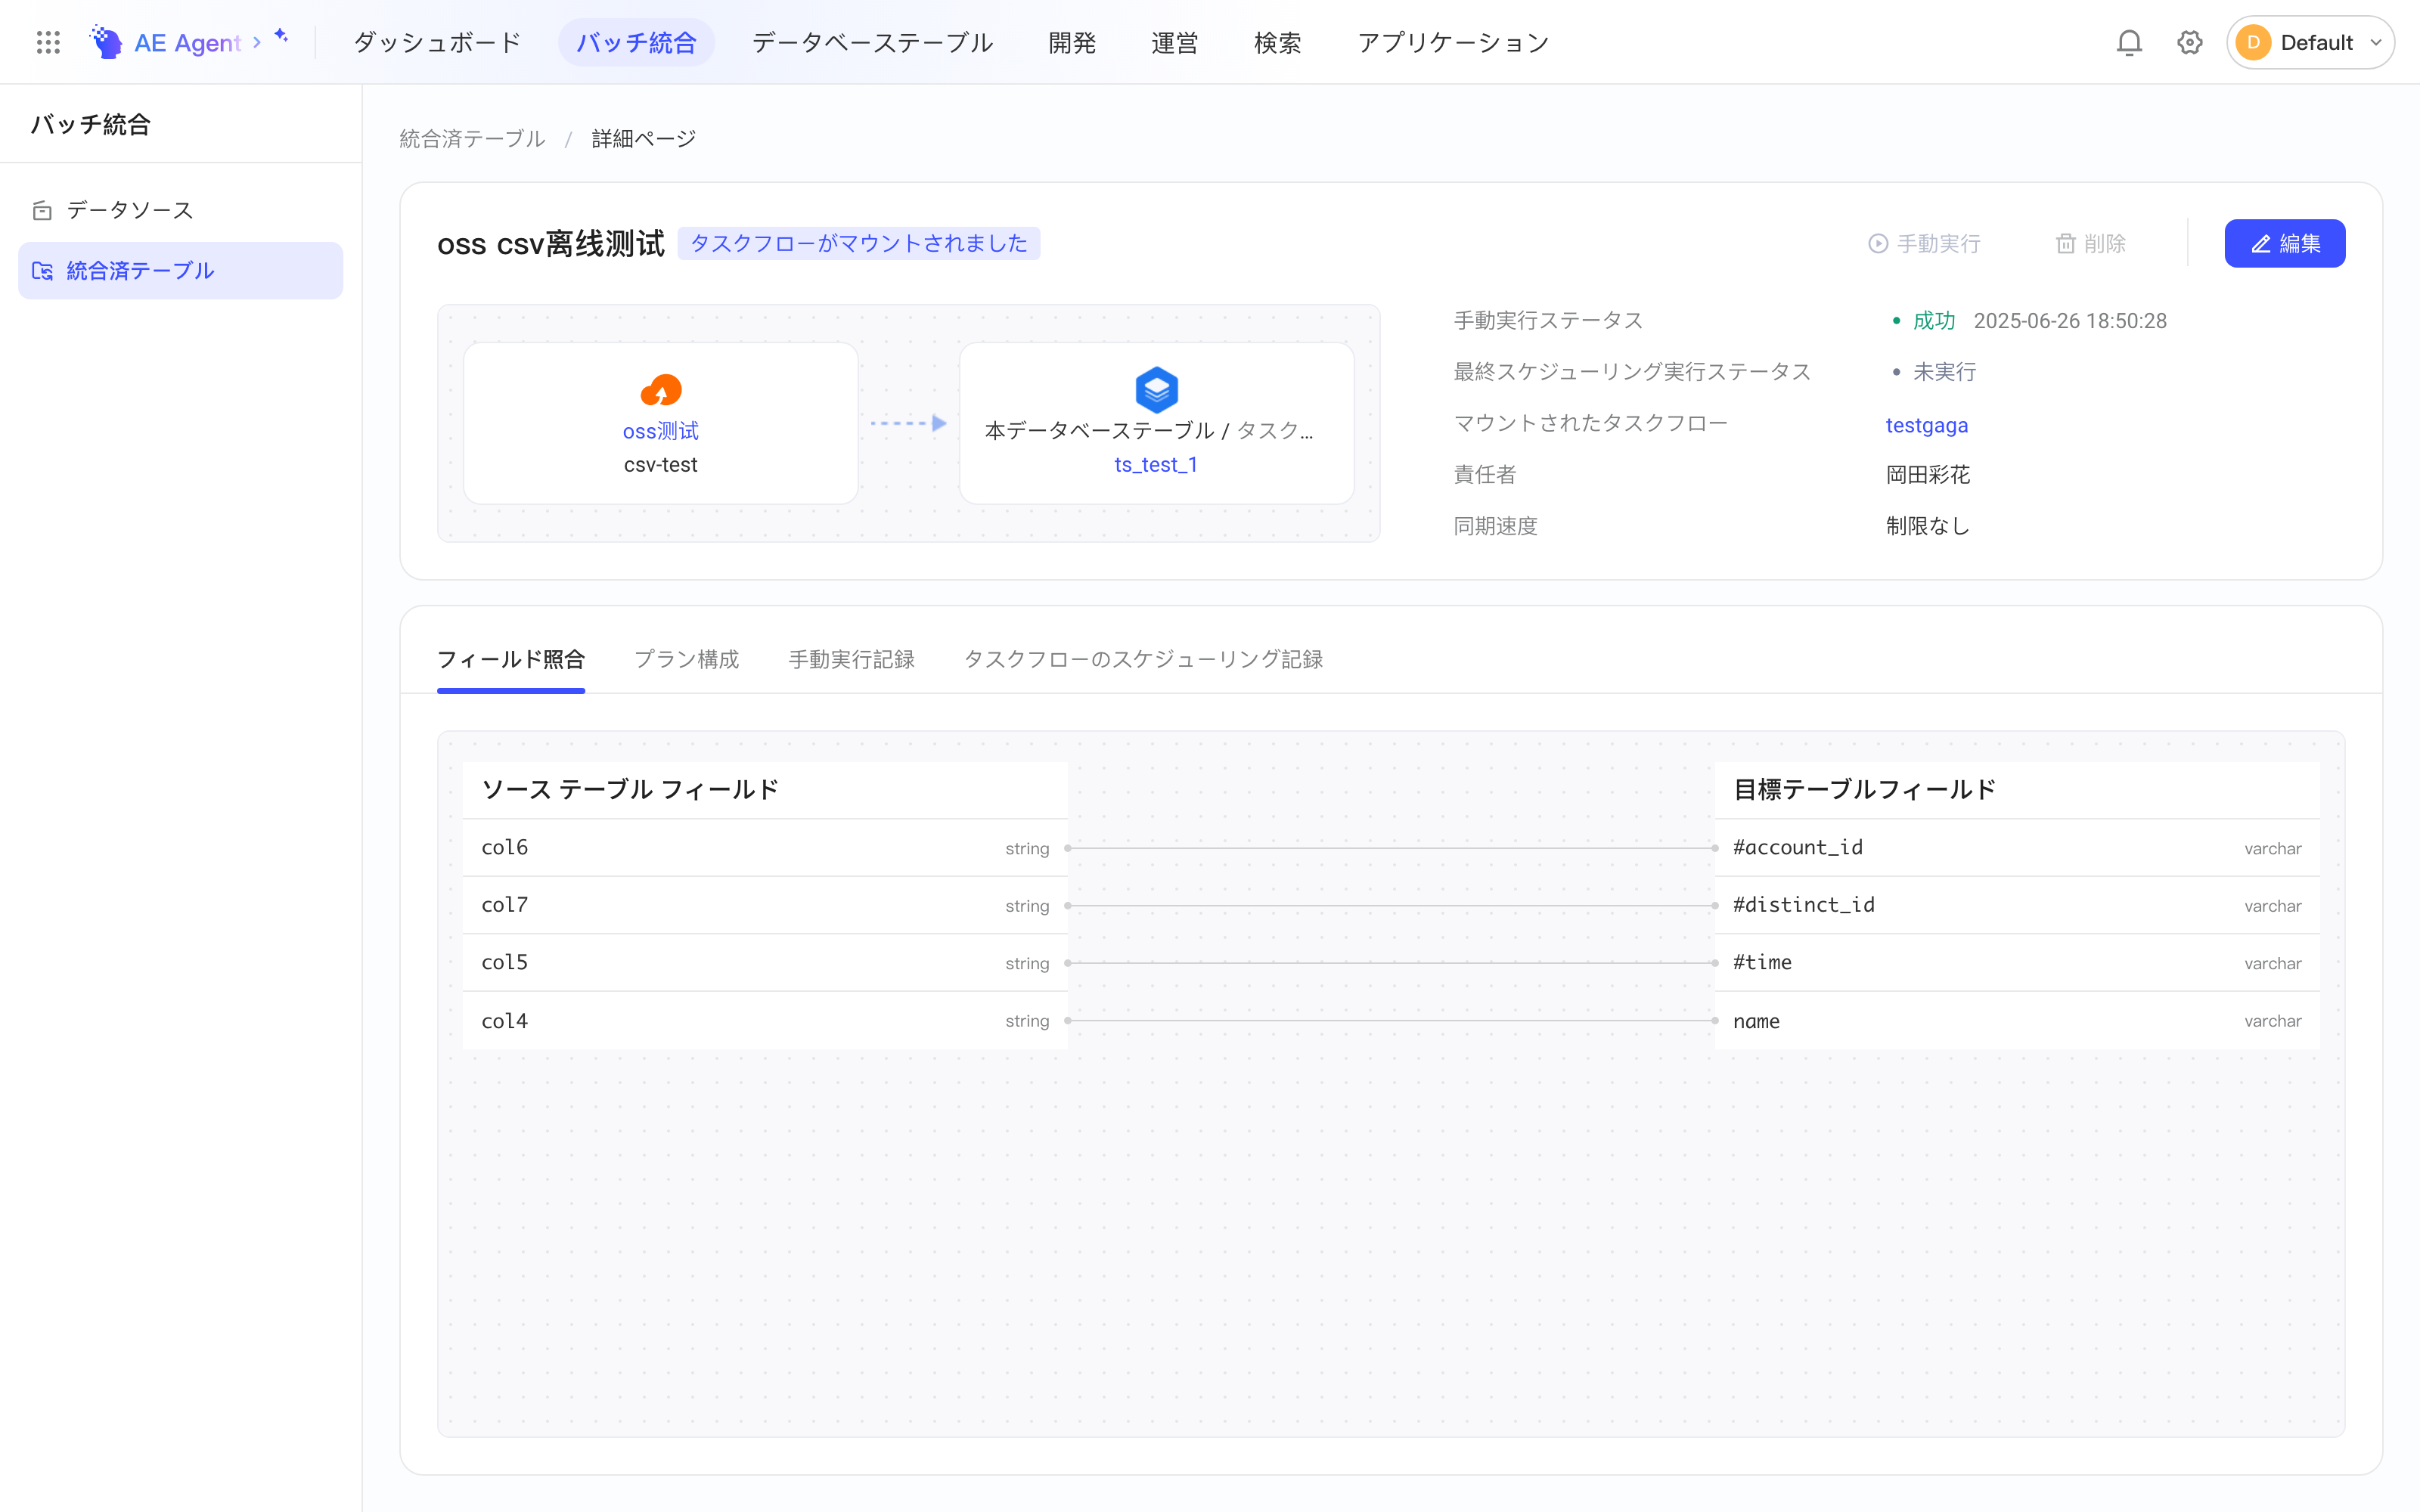
Task: Click the 制限なし sync speed value
Action: (1927, 526)
